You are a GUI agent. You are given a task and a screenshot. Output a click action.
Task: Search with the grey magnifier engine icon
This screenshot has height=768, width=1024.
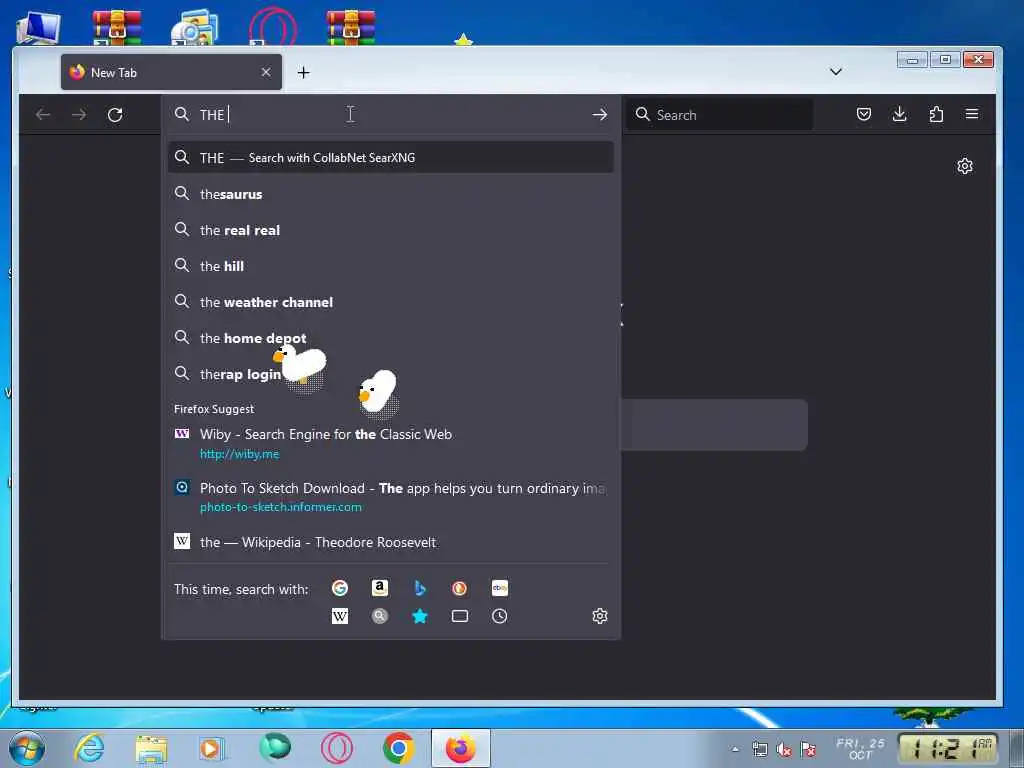(379, 616)
